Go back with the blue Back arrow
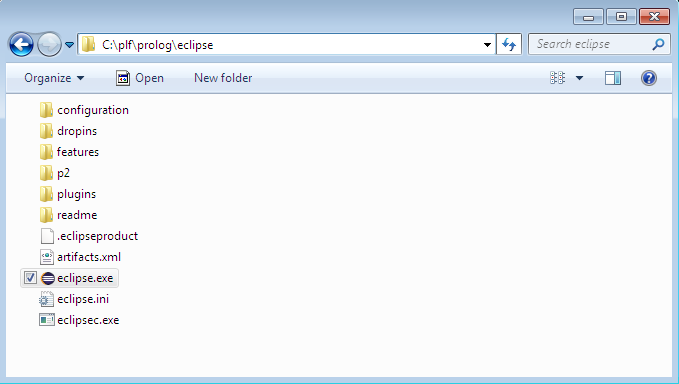This screenshot has width=679, height=384. 21,44
